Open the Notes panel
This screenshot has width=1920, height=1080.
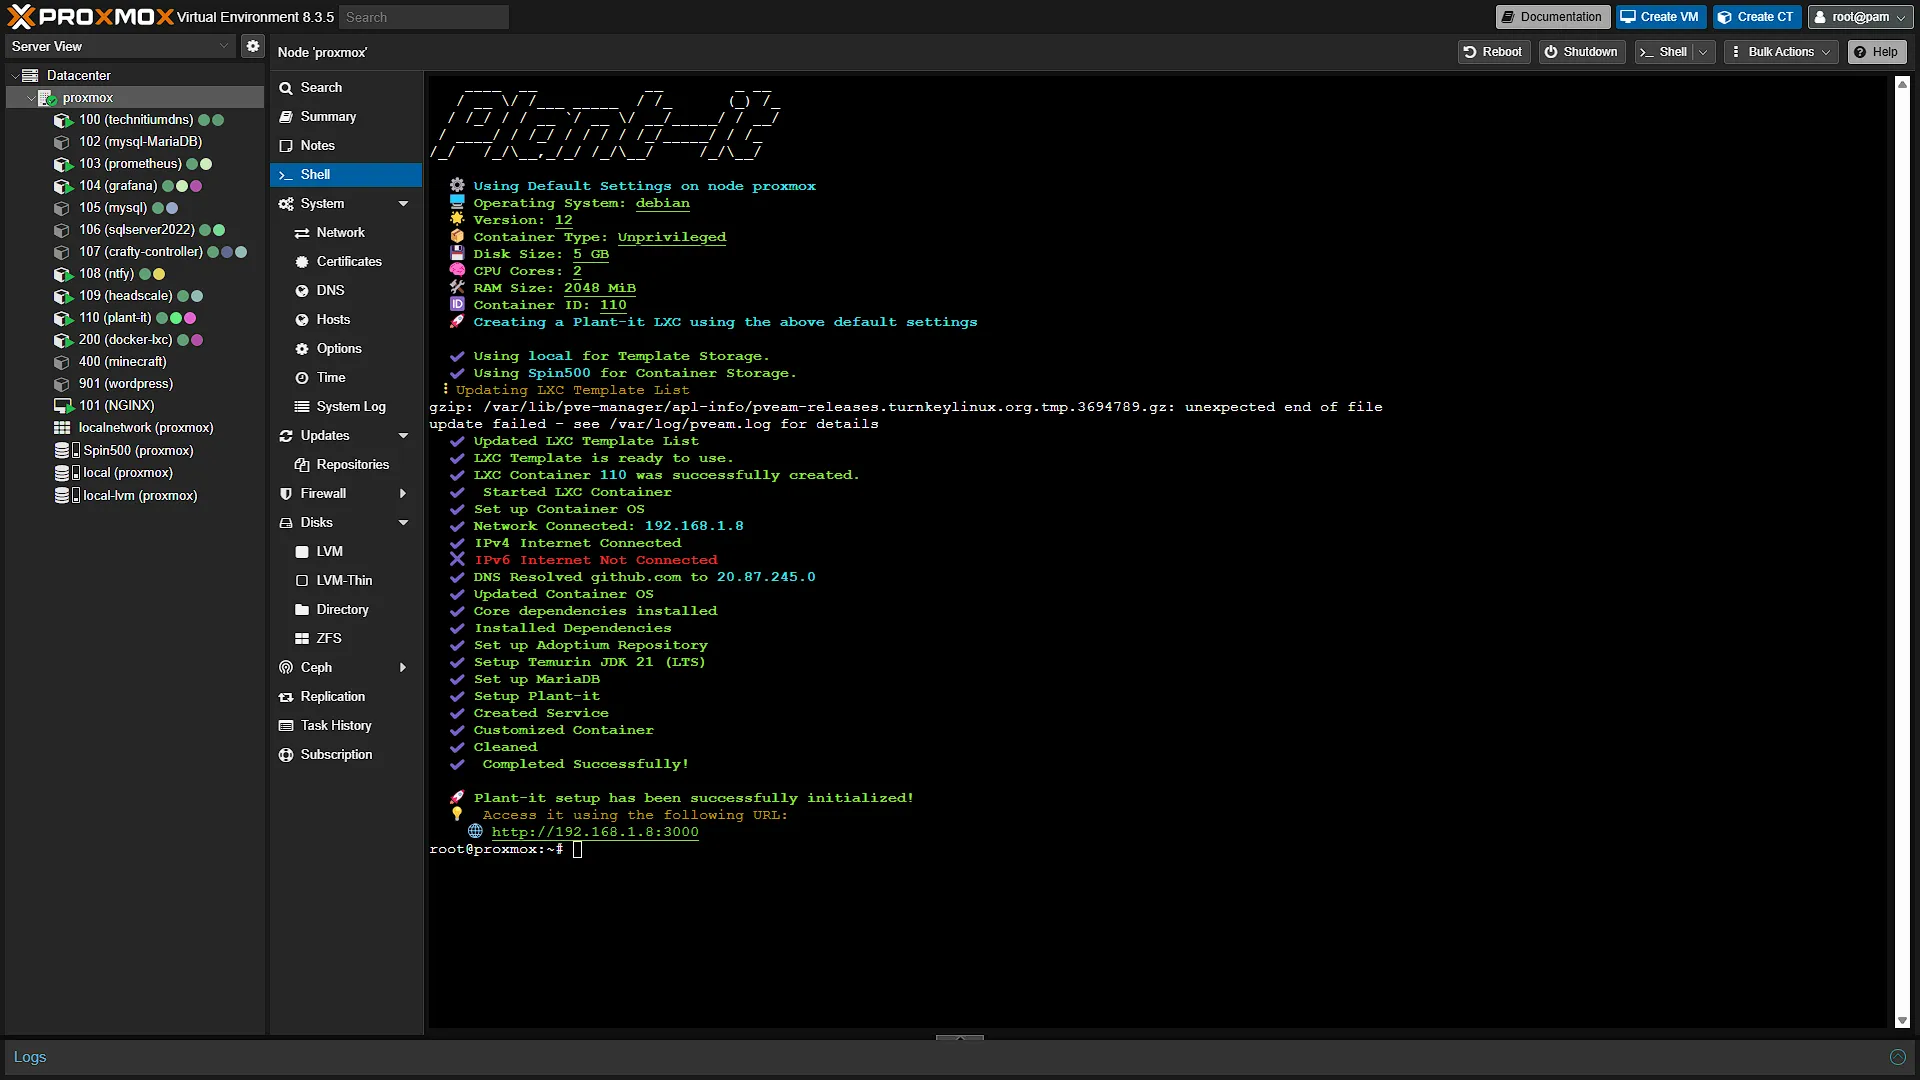(346, 146)
